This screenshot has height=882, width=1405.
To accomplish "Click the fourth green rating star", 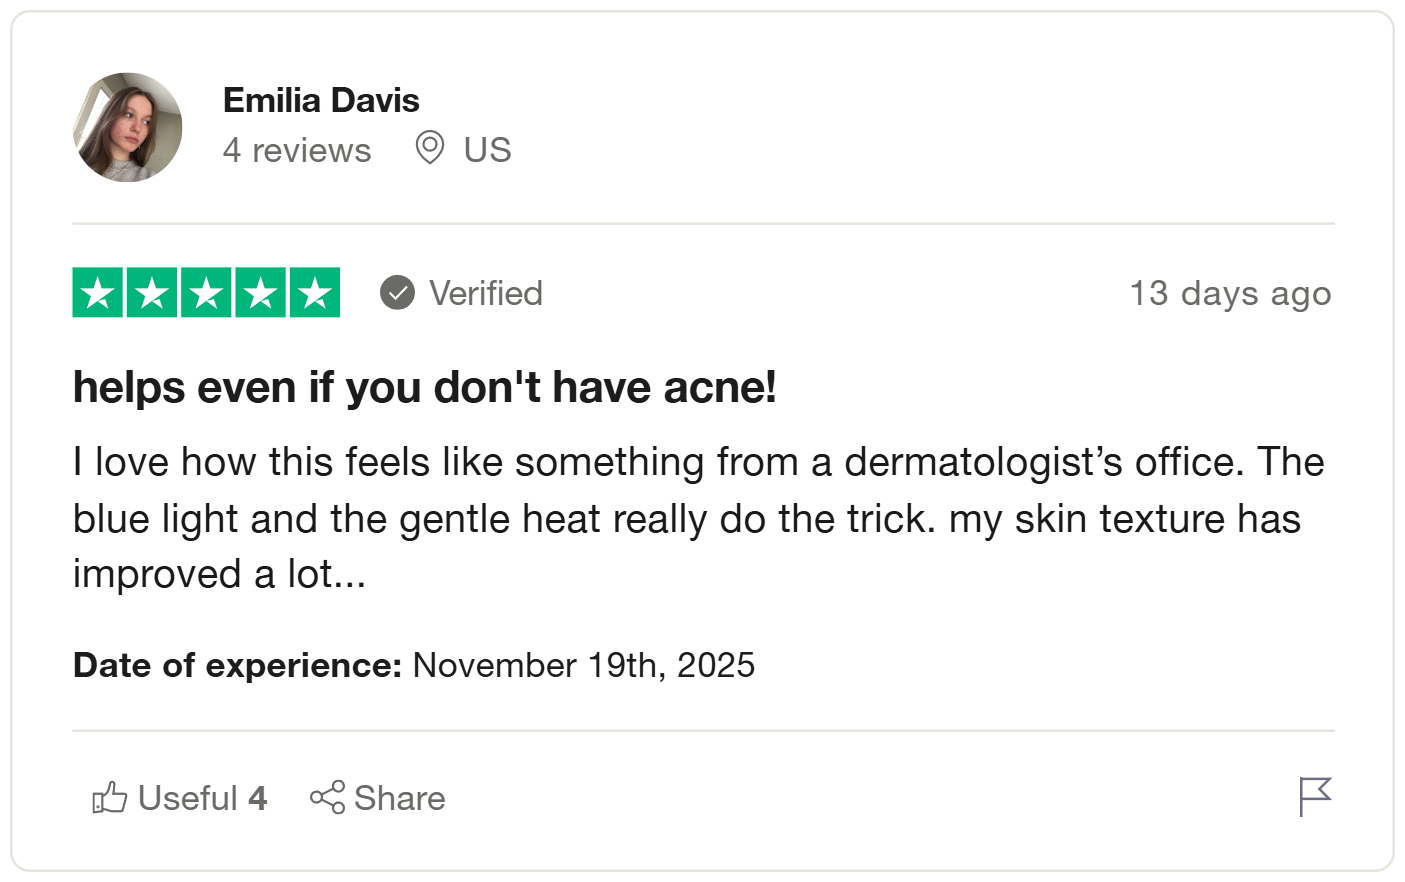I will coord(260,293).
